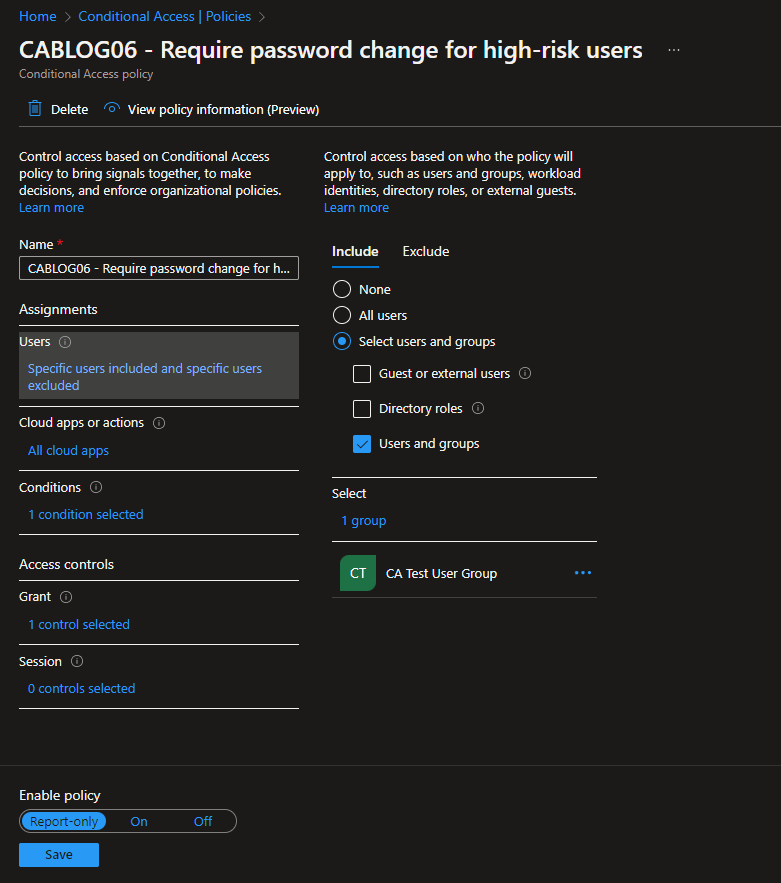Select the None radio button
This screenshot has width=781, height=883.
[342, 289]
